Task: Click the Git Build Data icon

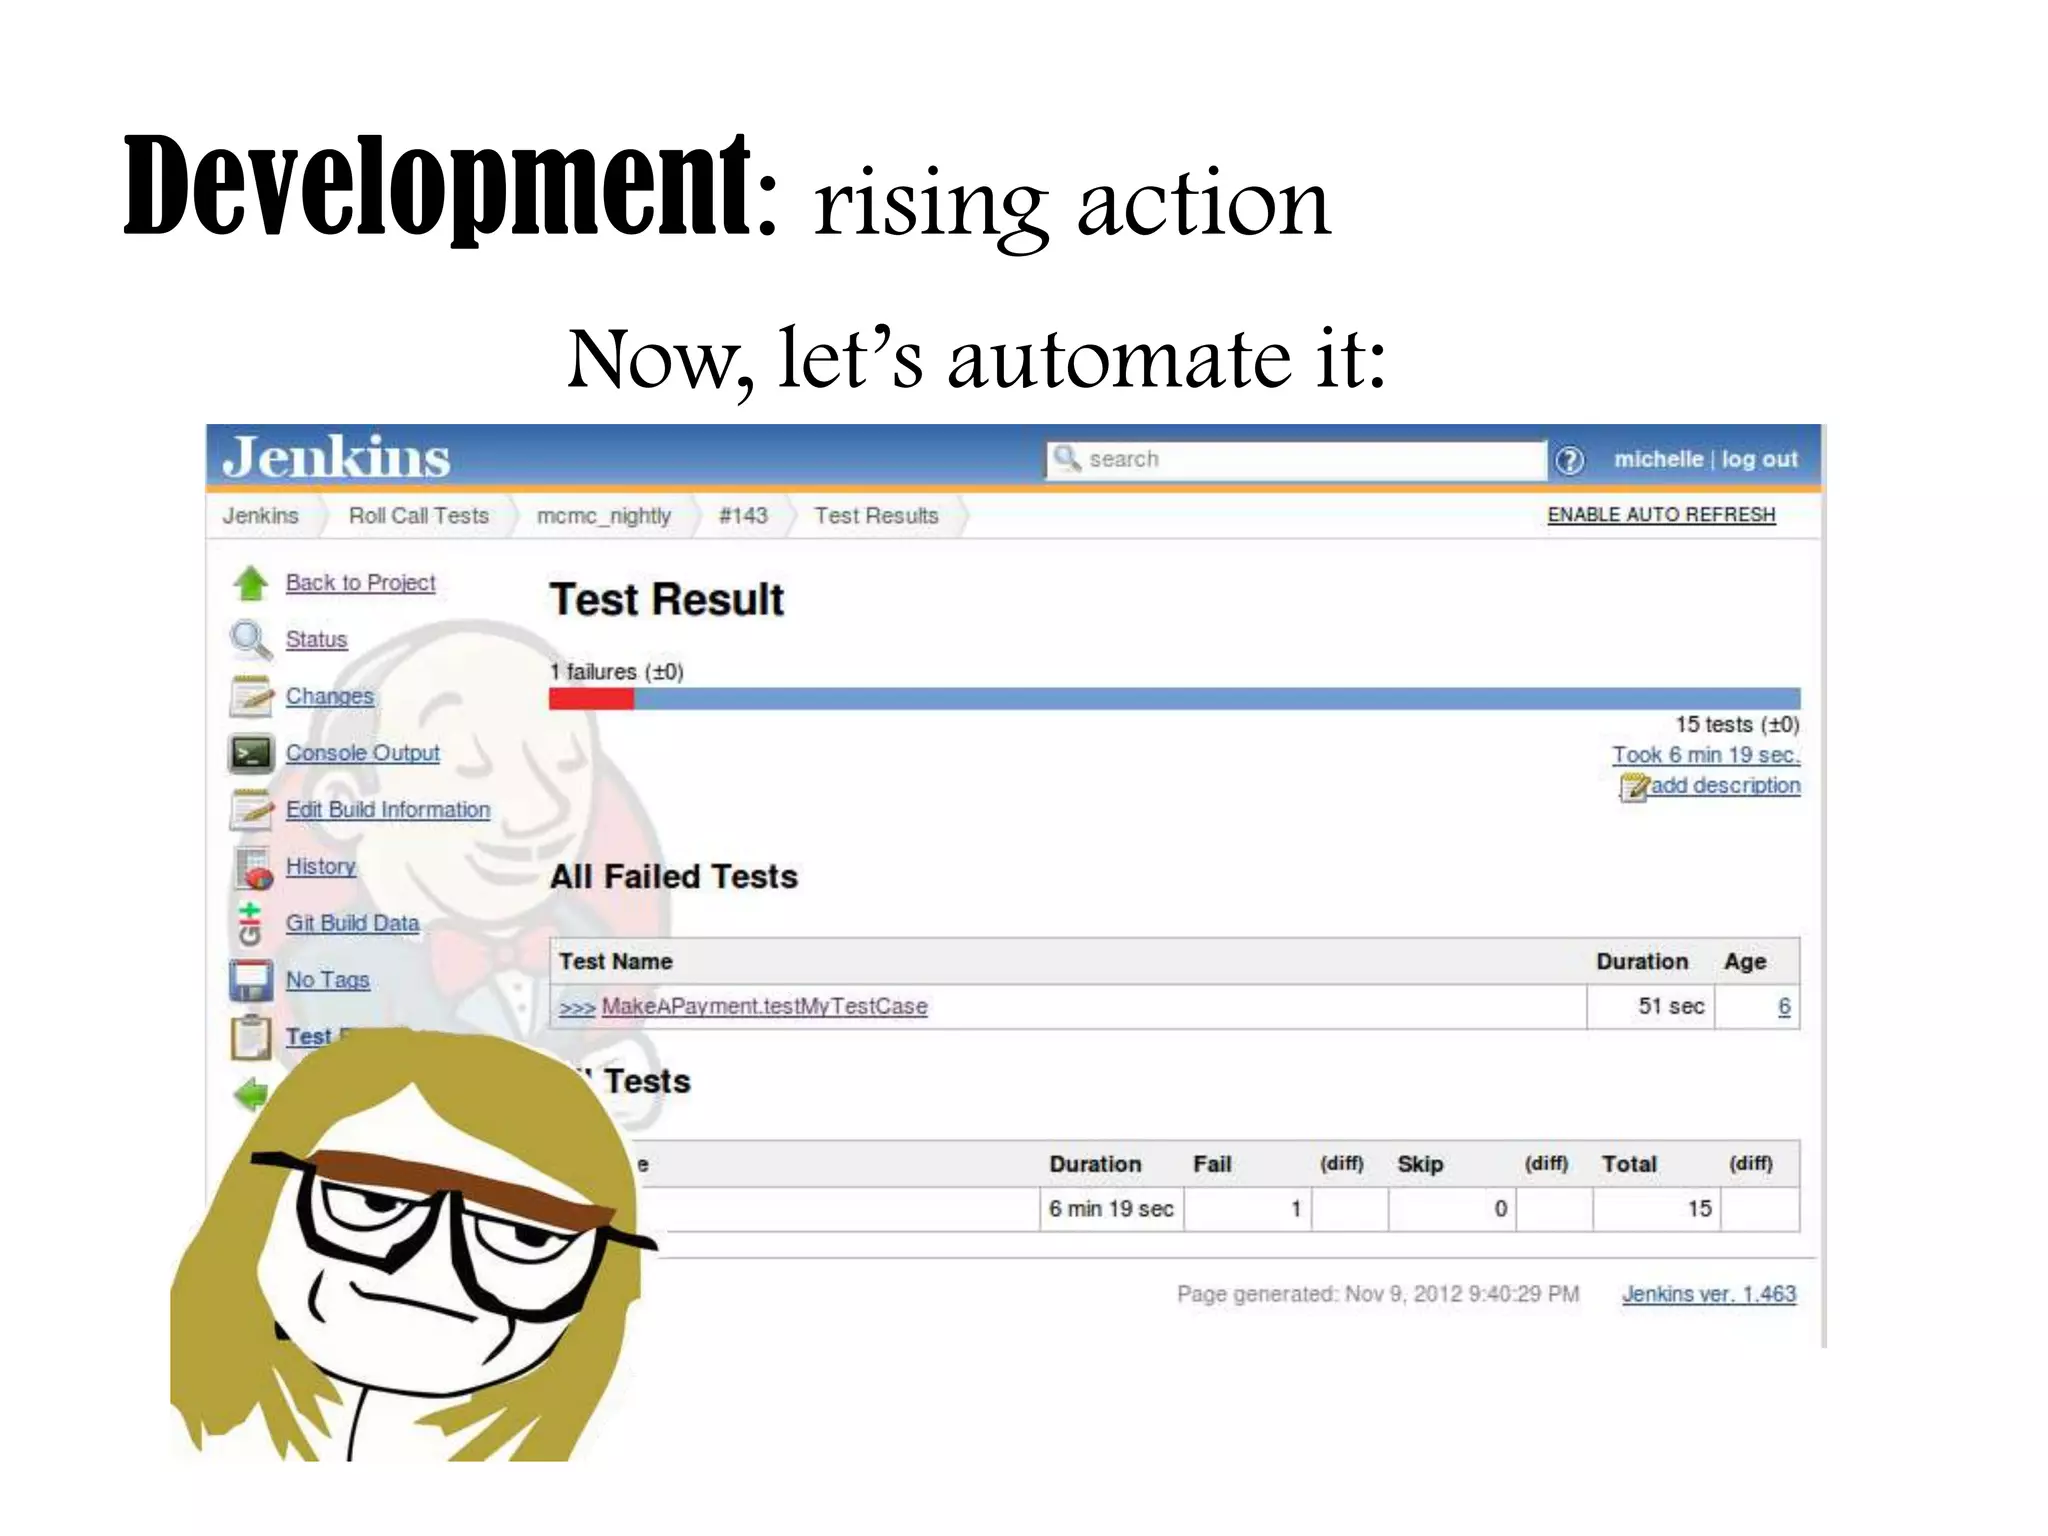Action: click(x=250, y=924)
